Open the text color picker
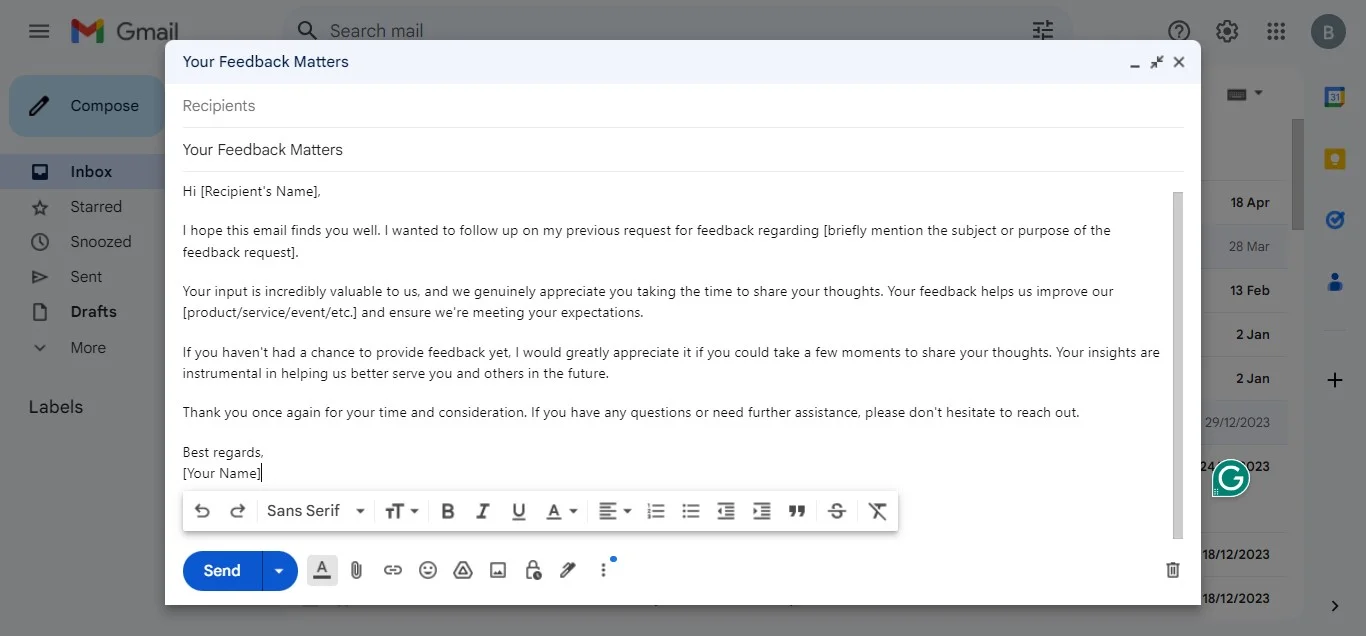The image size is (1366, 636). click(x=561, y=511)
